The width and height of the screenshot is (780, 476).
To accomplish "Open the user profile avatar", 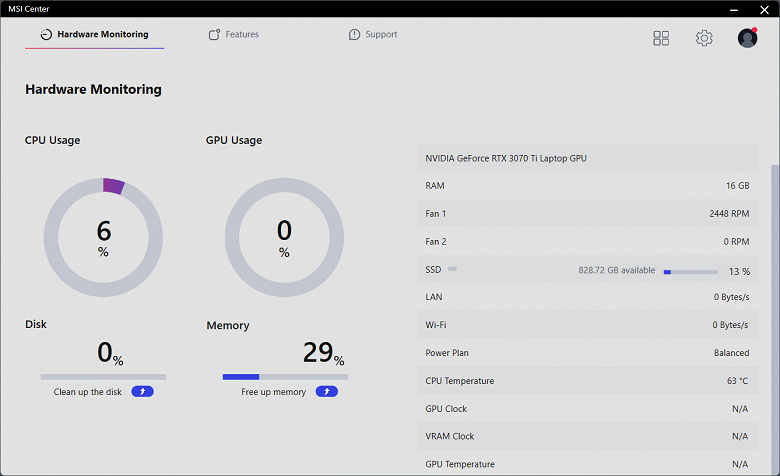I will [747, 38].
